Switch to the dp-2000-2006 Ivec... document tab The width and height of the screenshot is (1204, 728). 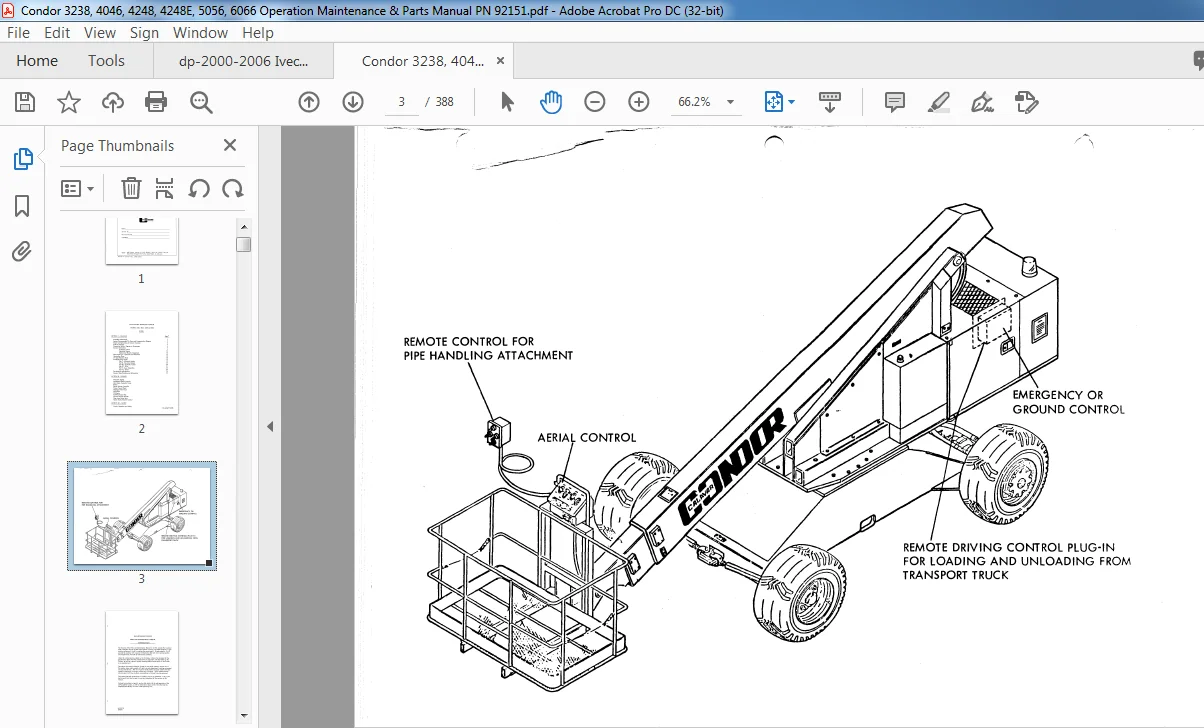click(243, 61)
